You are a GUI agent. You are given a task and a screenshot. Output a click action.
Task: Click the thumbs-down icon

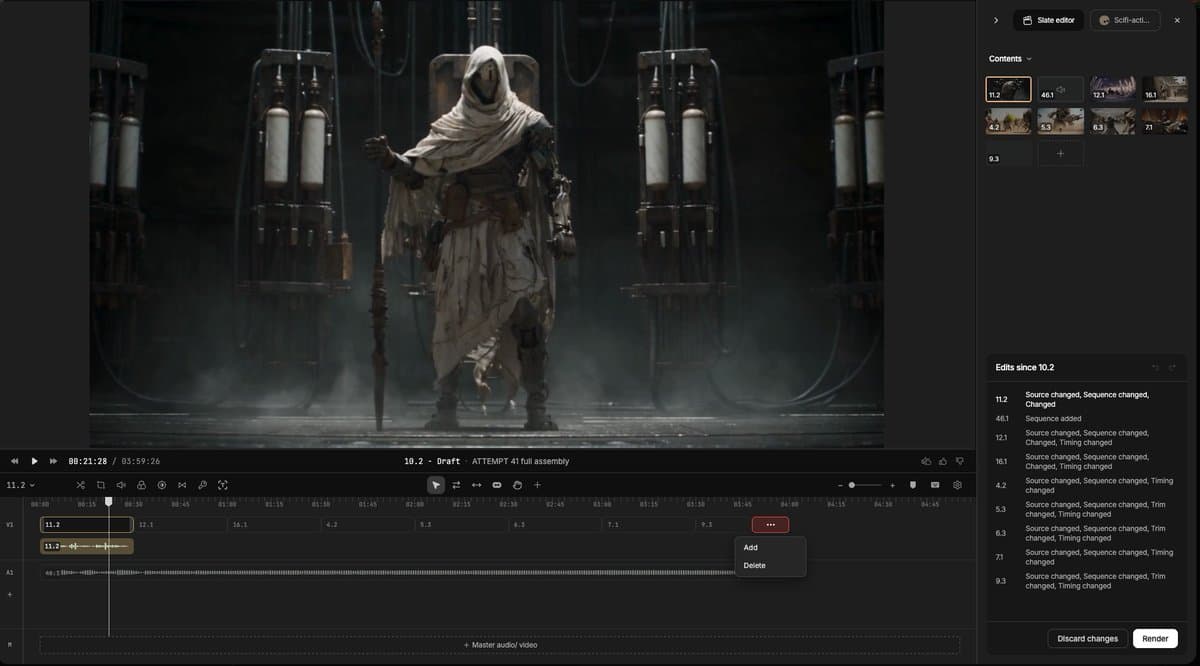pyautogui.click(x=960, y=461)
